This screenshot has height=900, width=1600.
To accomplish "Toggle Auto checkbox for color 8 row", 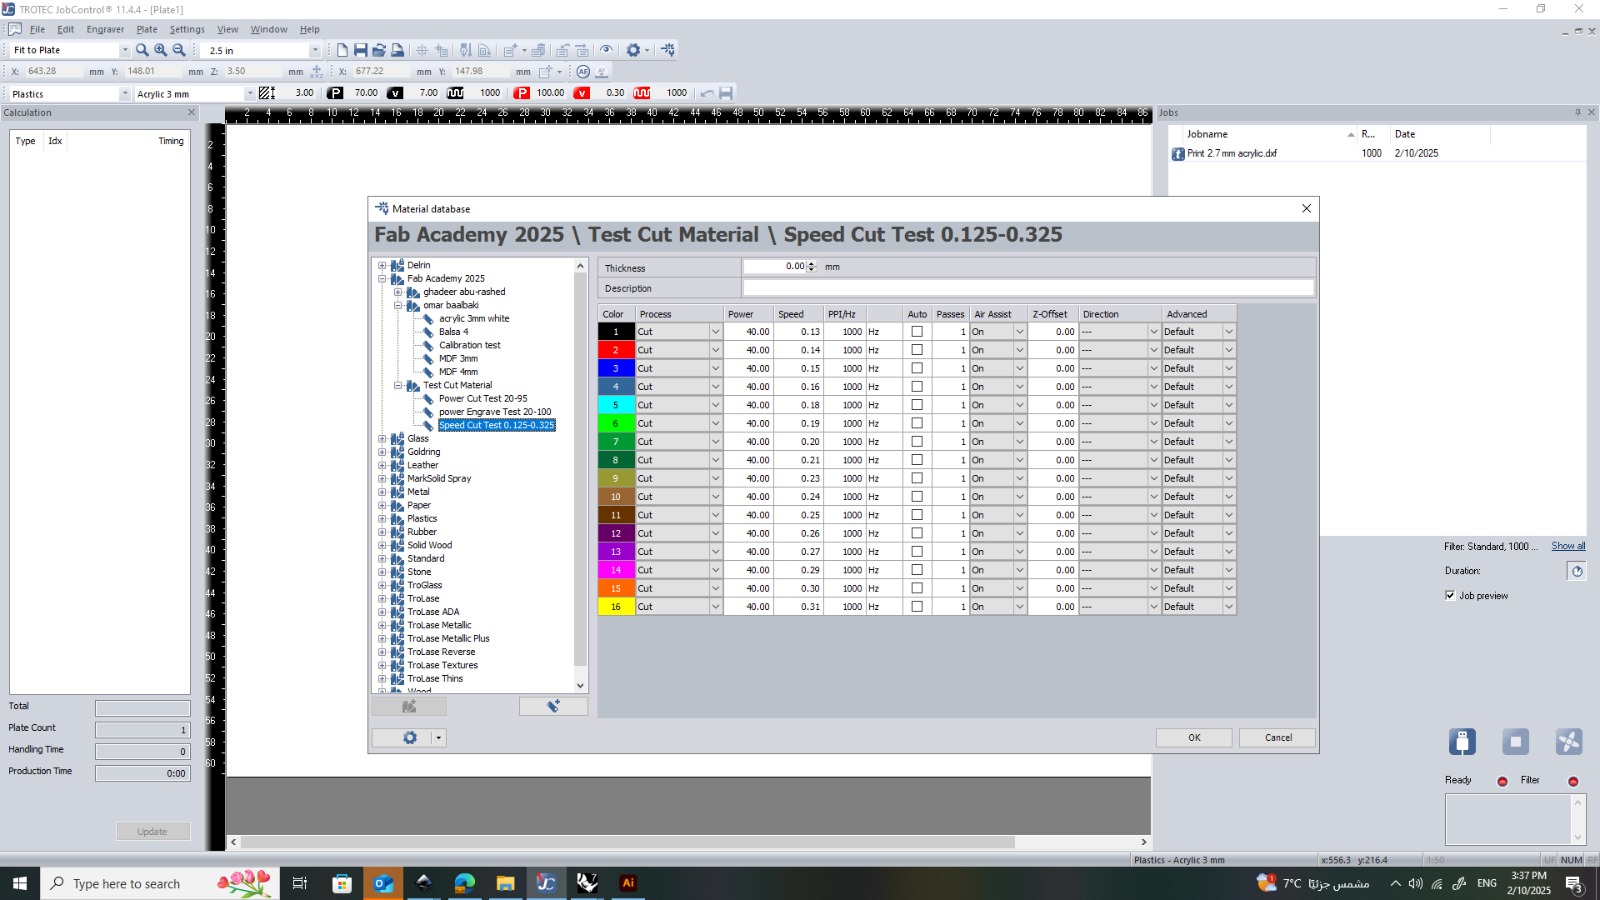I will pyautogui.click(x=917, y=460).
